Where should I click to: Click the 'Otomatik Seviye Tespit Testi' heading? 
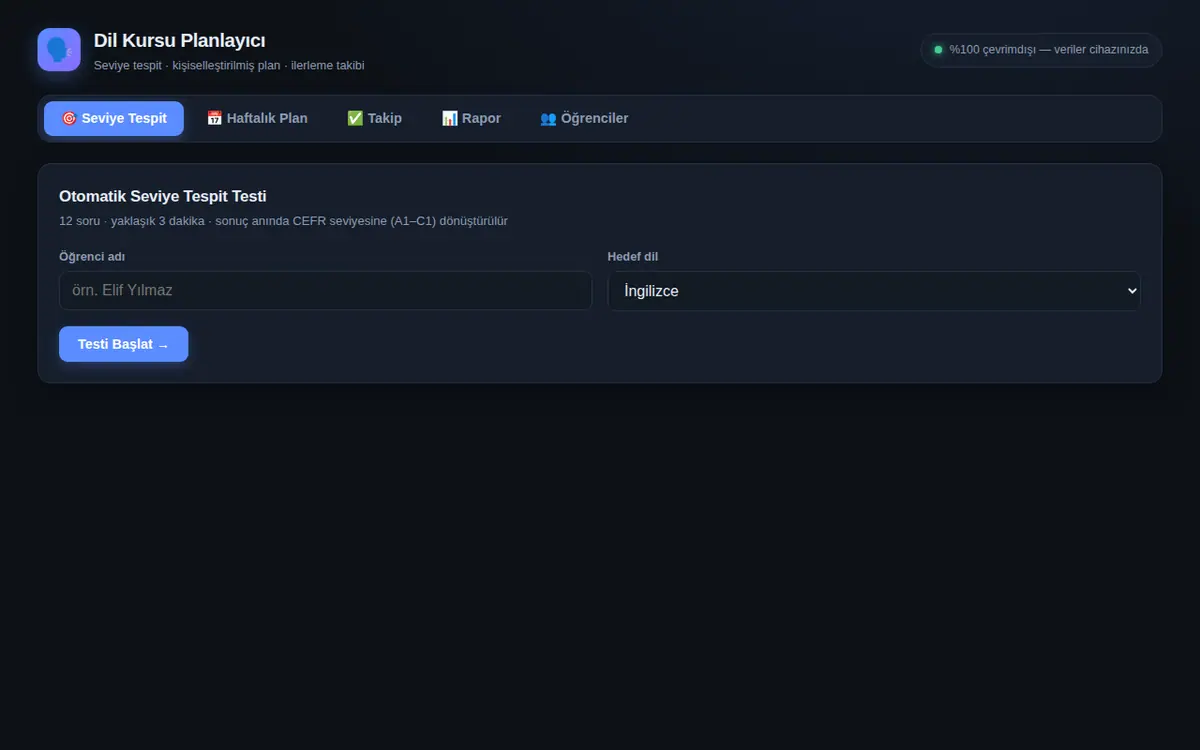click(163, 196)
